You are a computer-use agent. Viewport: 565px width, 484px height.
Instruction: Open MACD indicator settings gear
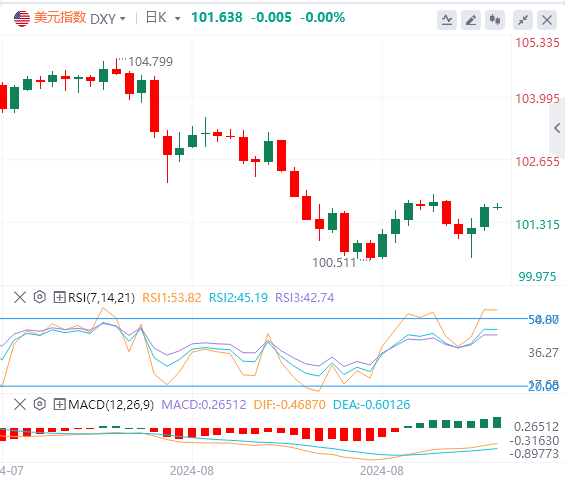(x=40, y=404)
